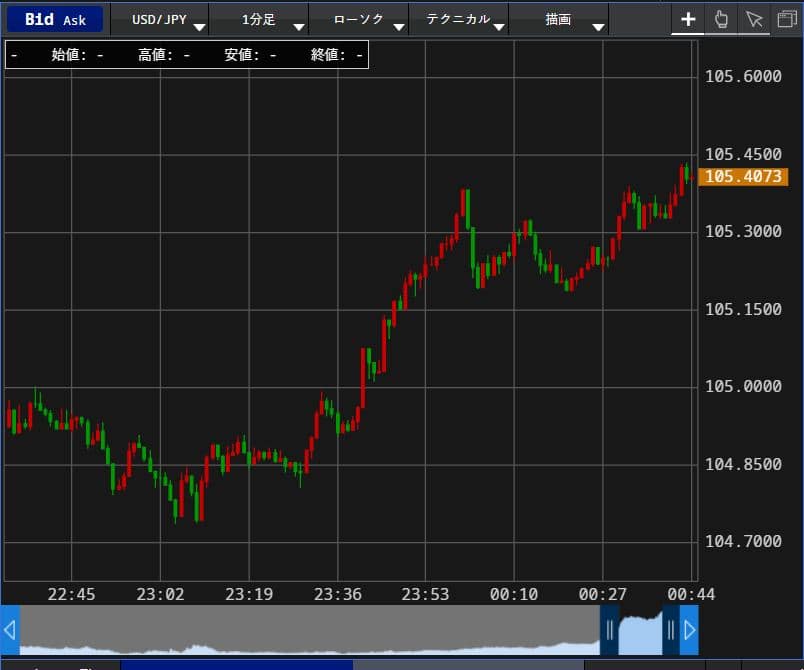Select the hand pan tool
Image resolution: width=804 pixels, height=670 pixels.
pyautogui.click(x=721, y=19)
